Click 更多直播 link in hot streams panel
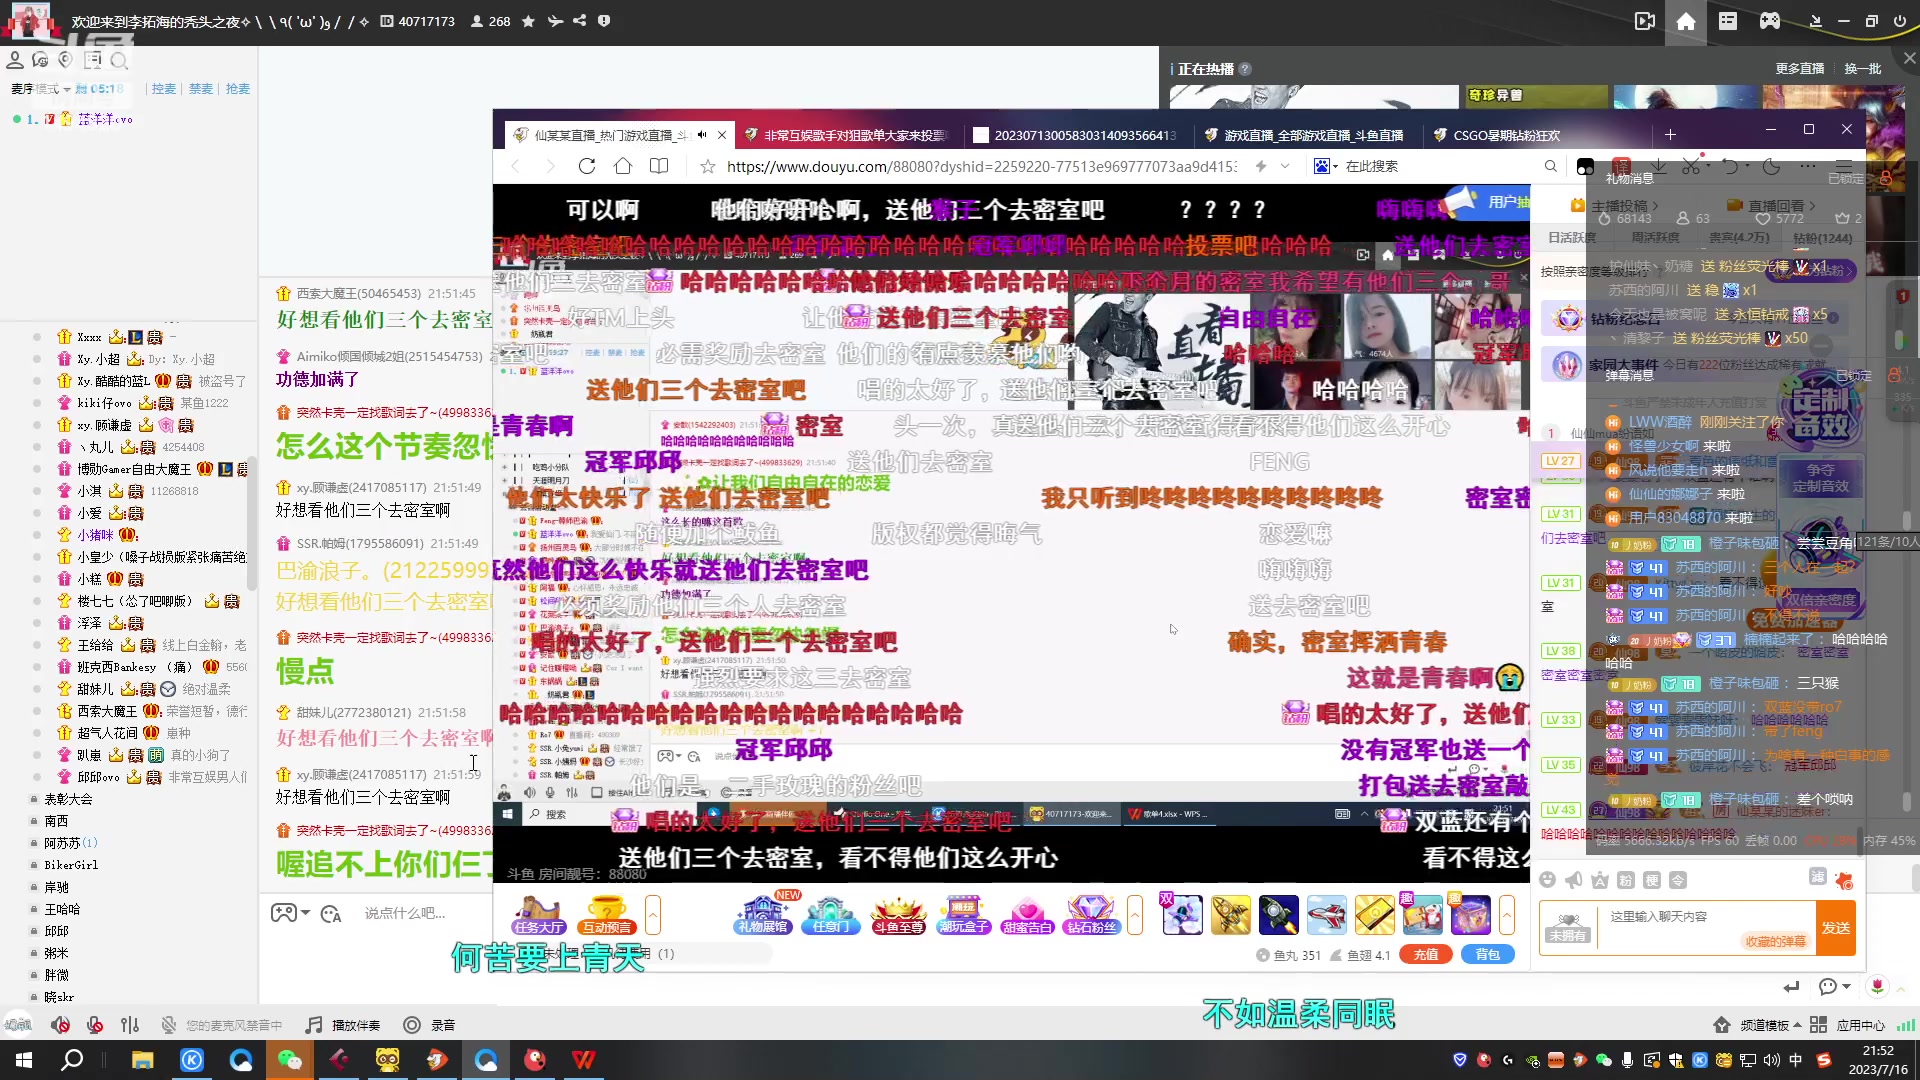The width and height of the screenshot is (1920, 1080). click(x=1800, y=69)
